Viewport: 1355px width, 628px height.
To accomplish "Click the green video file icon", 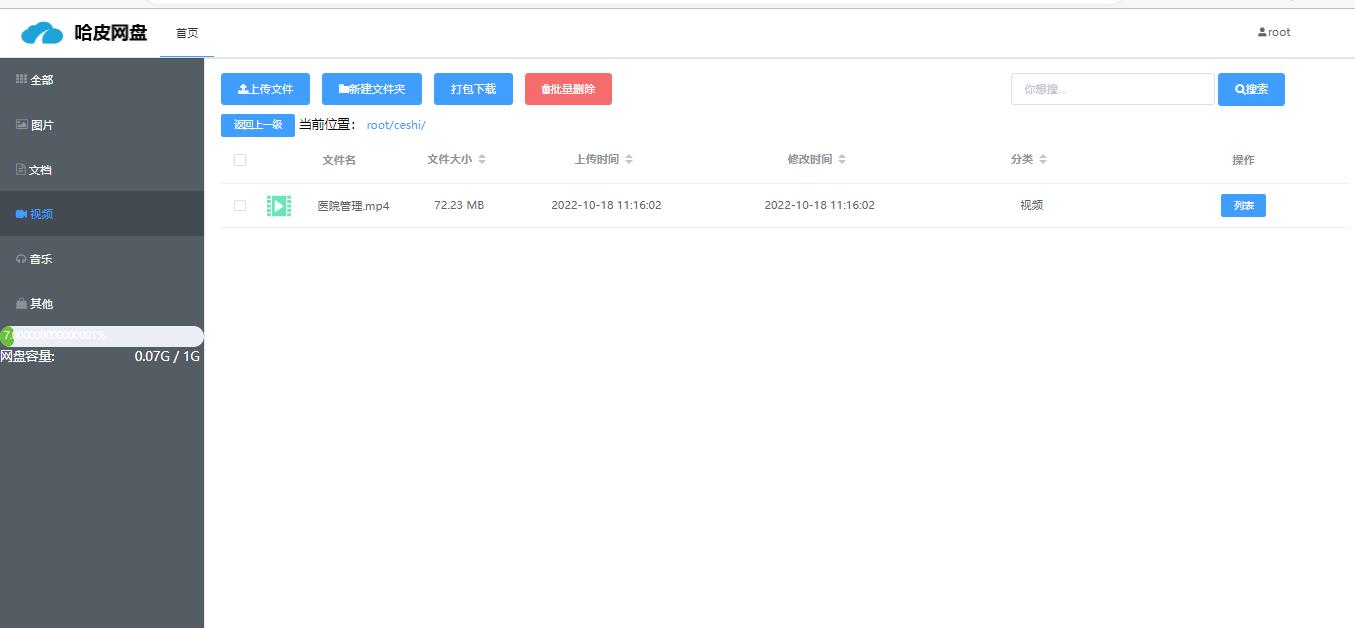I will (x=279, y=206).
